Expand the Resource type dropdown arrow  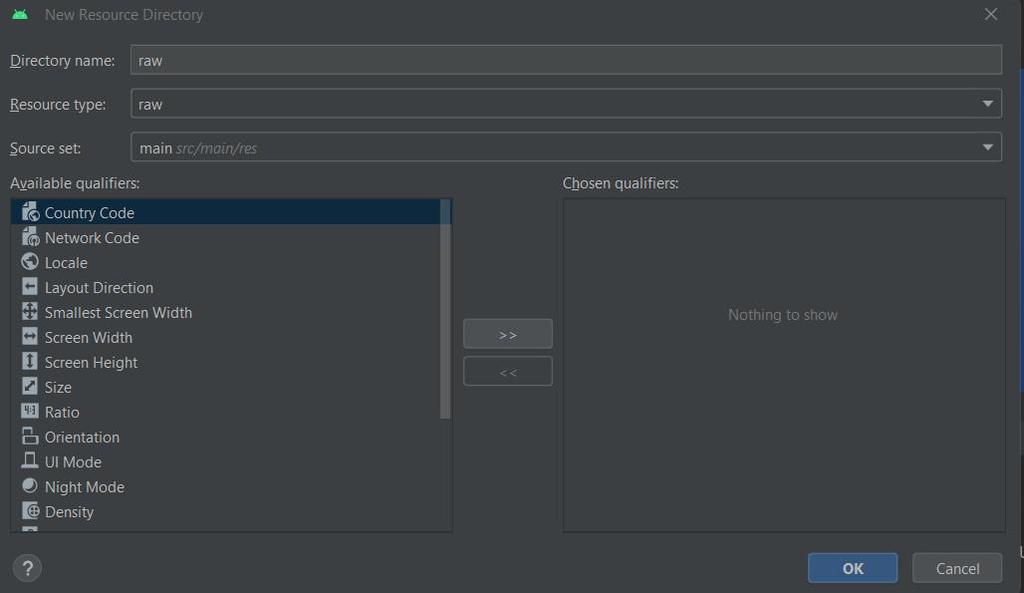coord(987,104)
